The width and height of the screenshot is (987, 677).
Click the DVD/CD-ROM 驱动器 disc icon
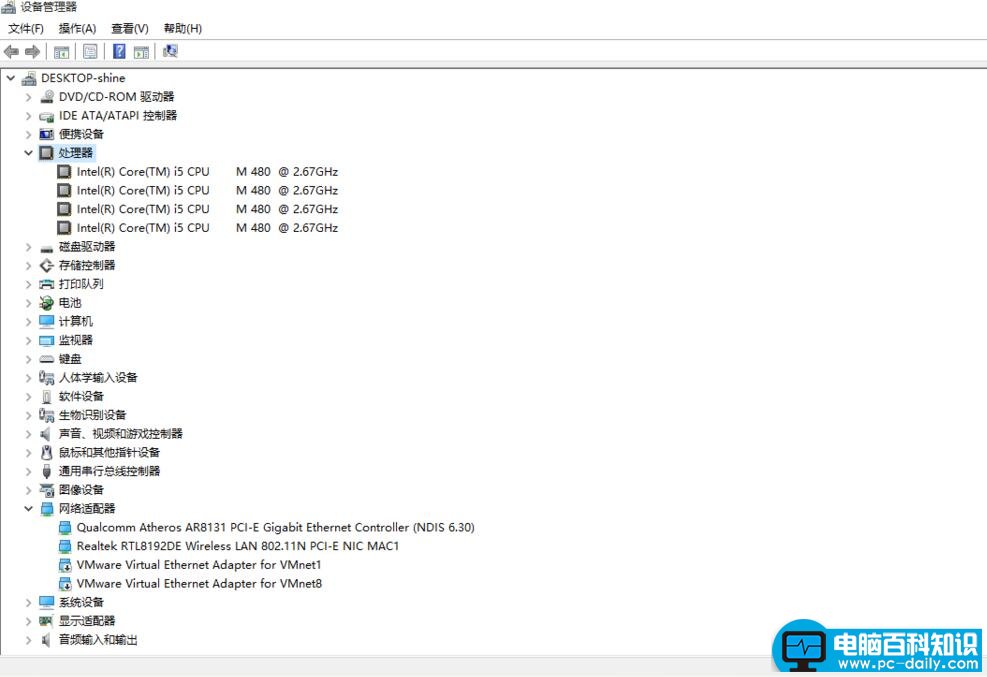[x=46, y=97]
